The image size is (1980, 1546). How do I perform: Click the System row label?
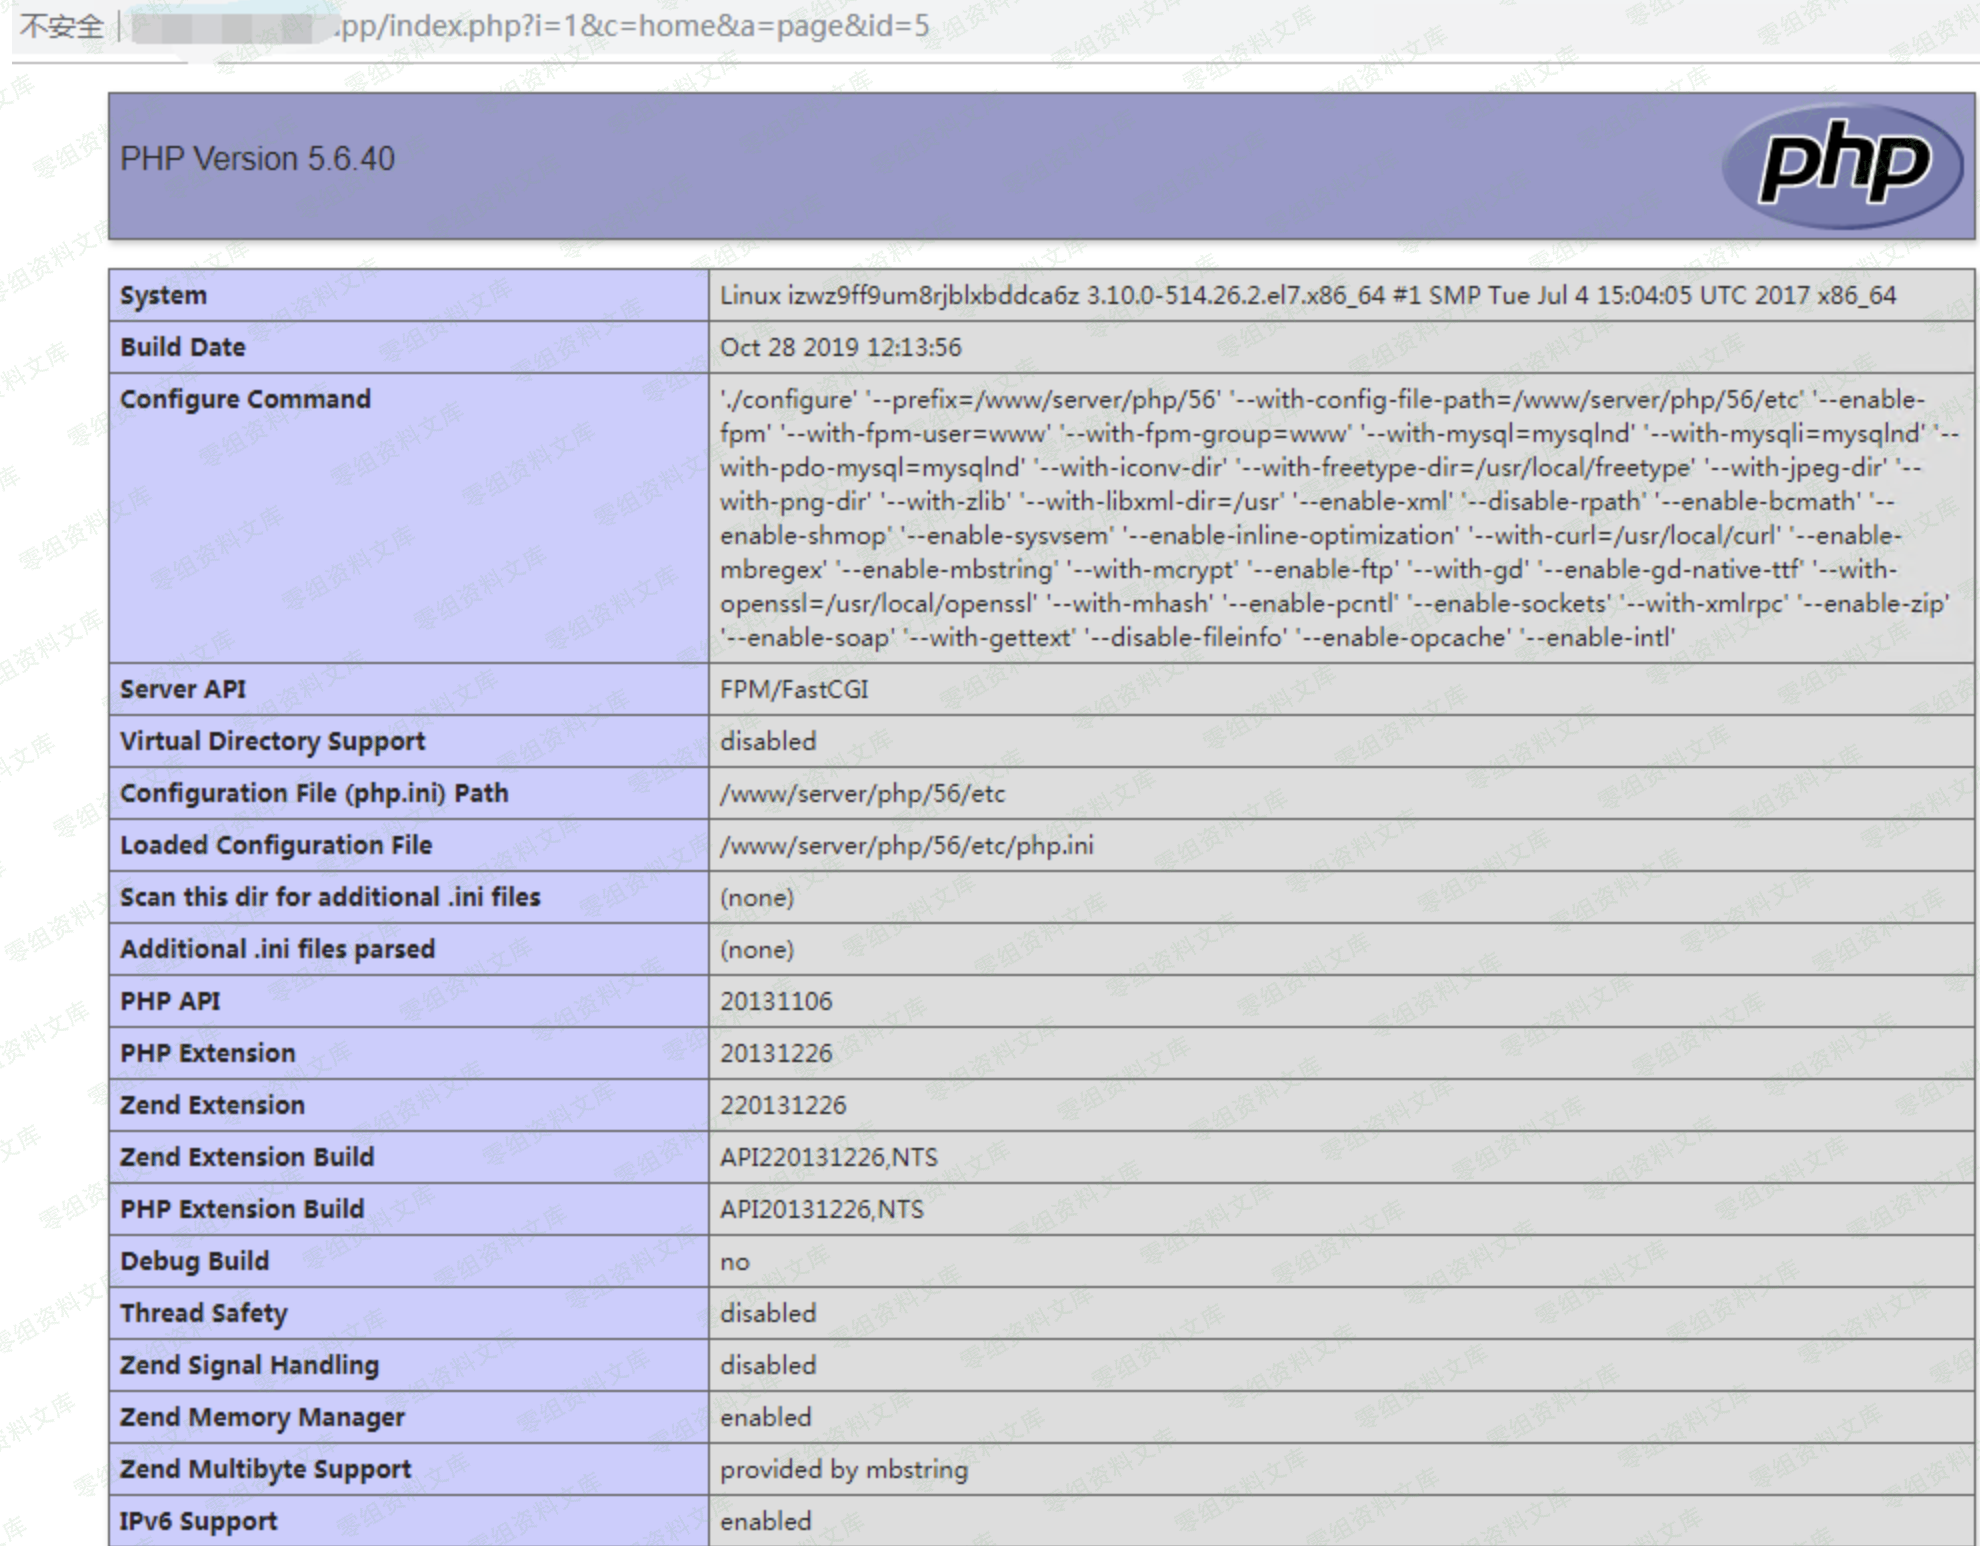click(x=163, y=296)
